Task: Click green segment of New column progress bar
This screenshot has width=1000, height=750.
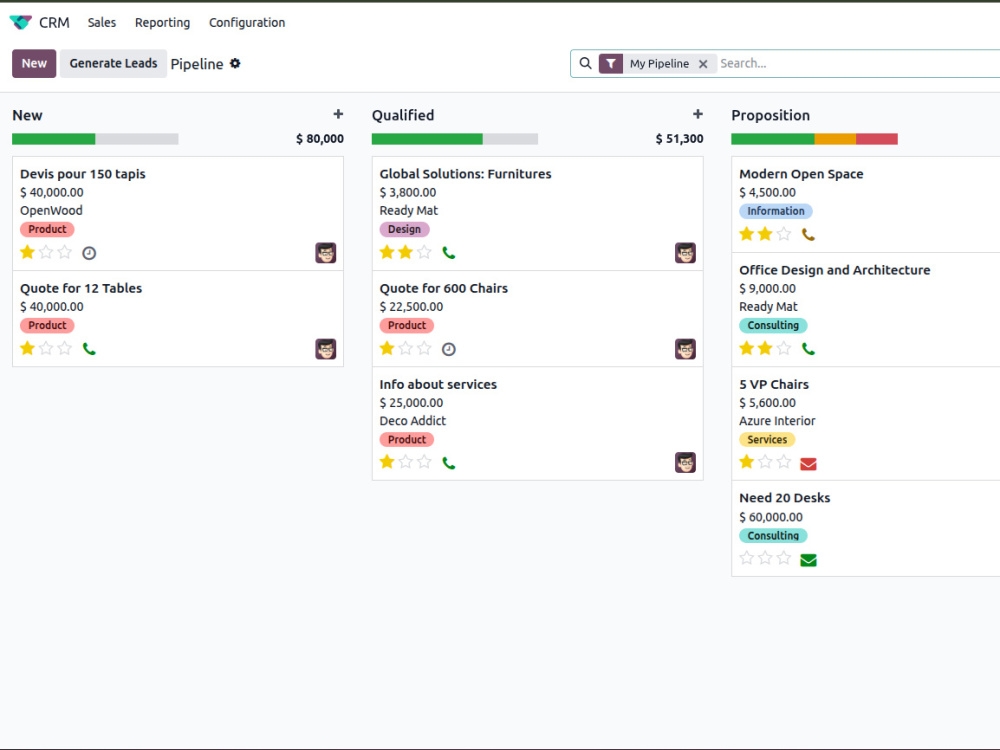Action: pyautogui.click(x=54, y=139)
